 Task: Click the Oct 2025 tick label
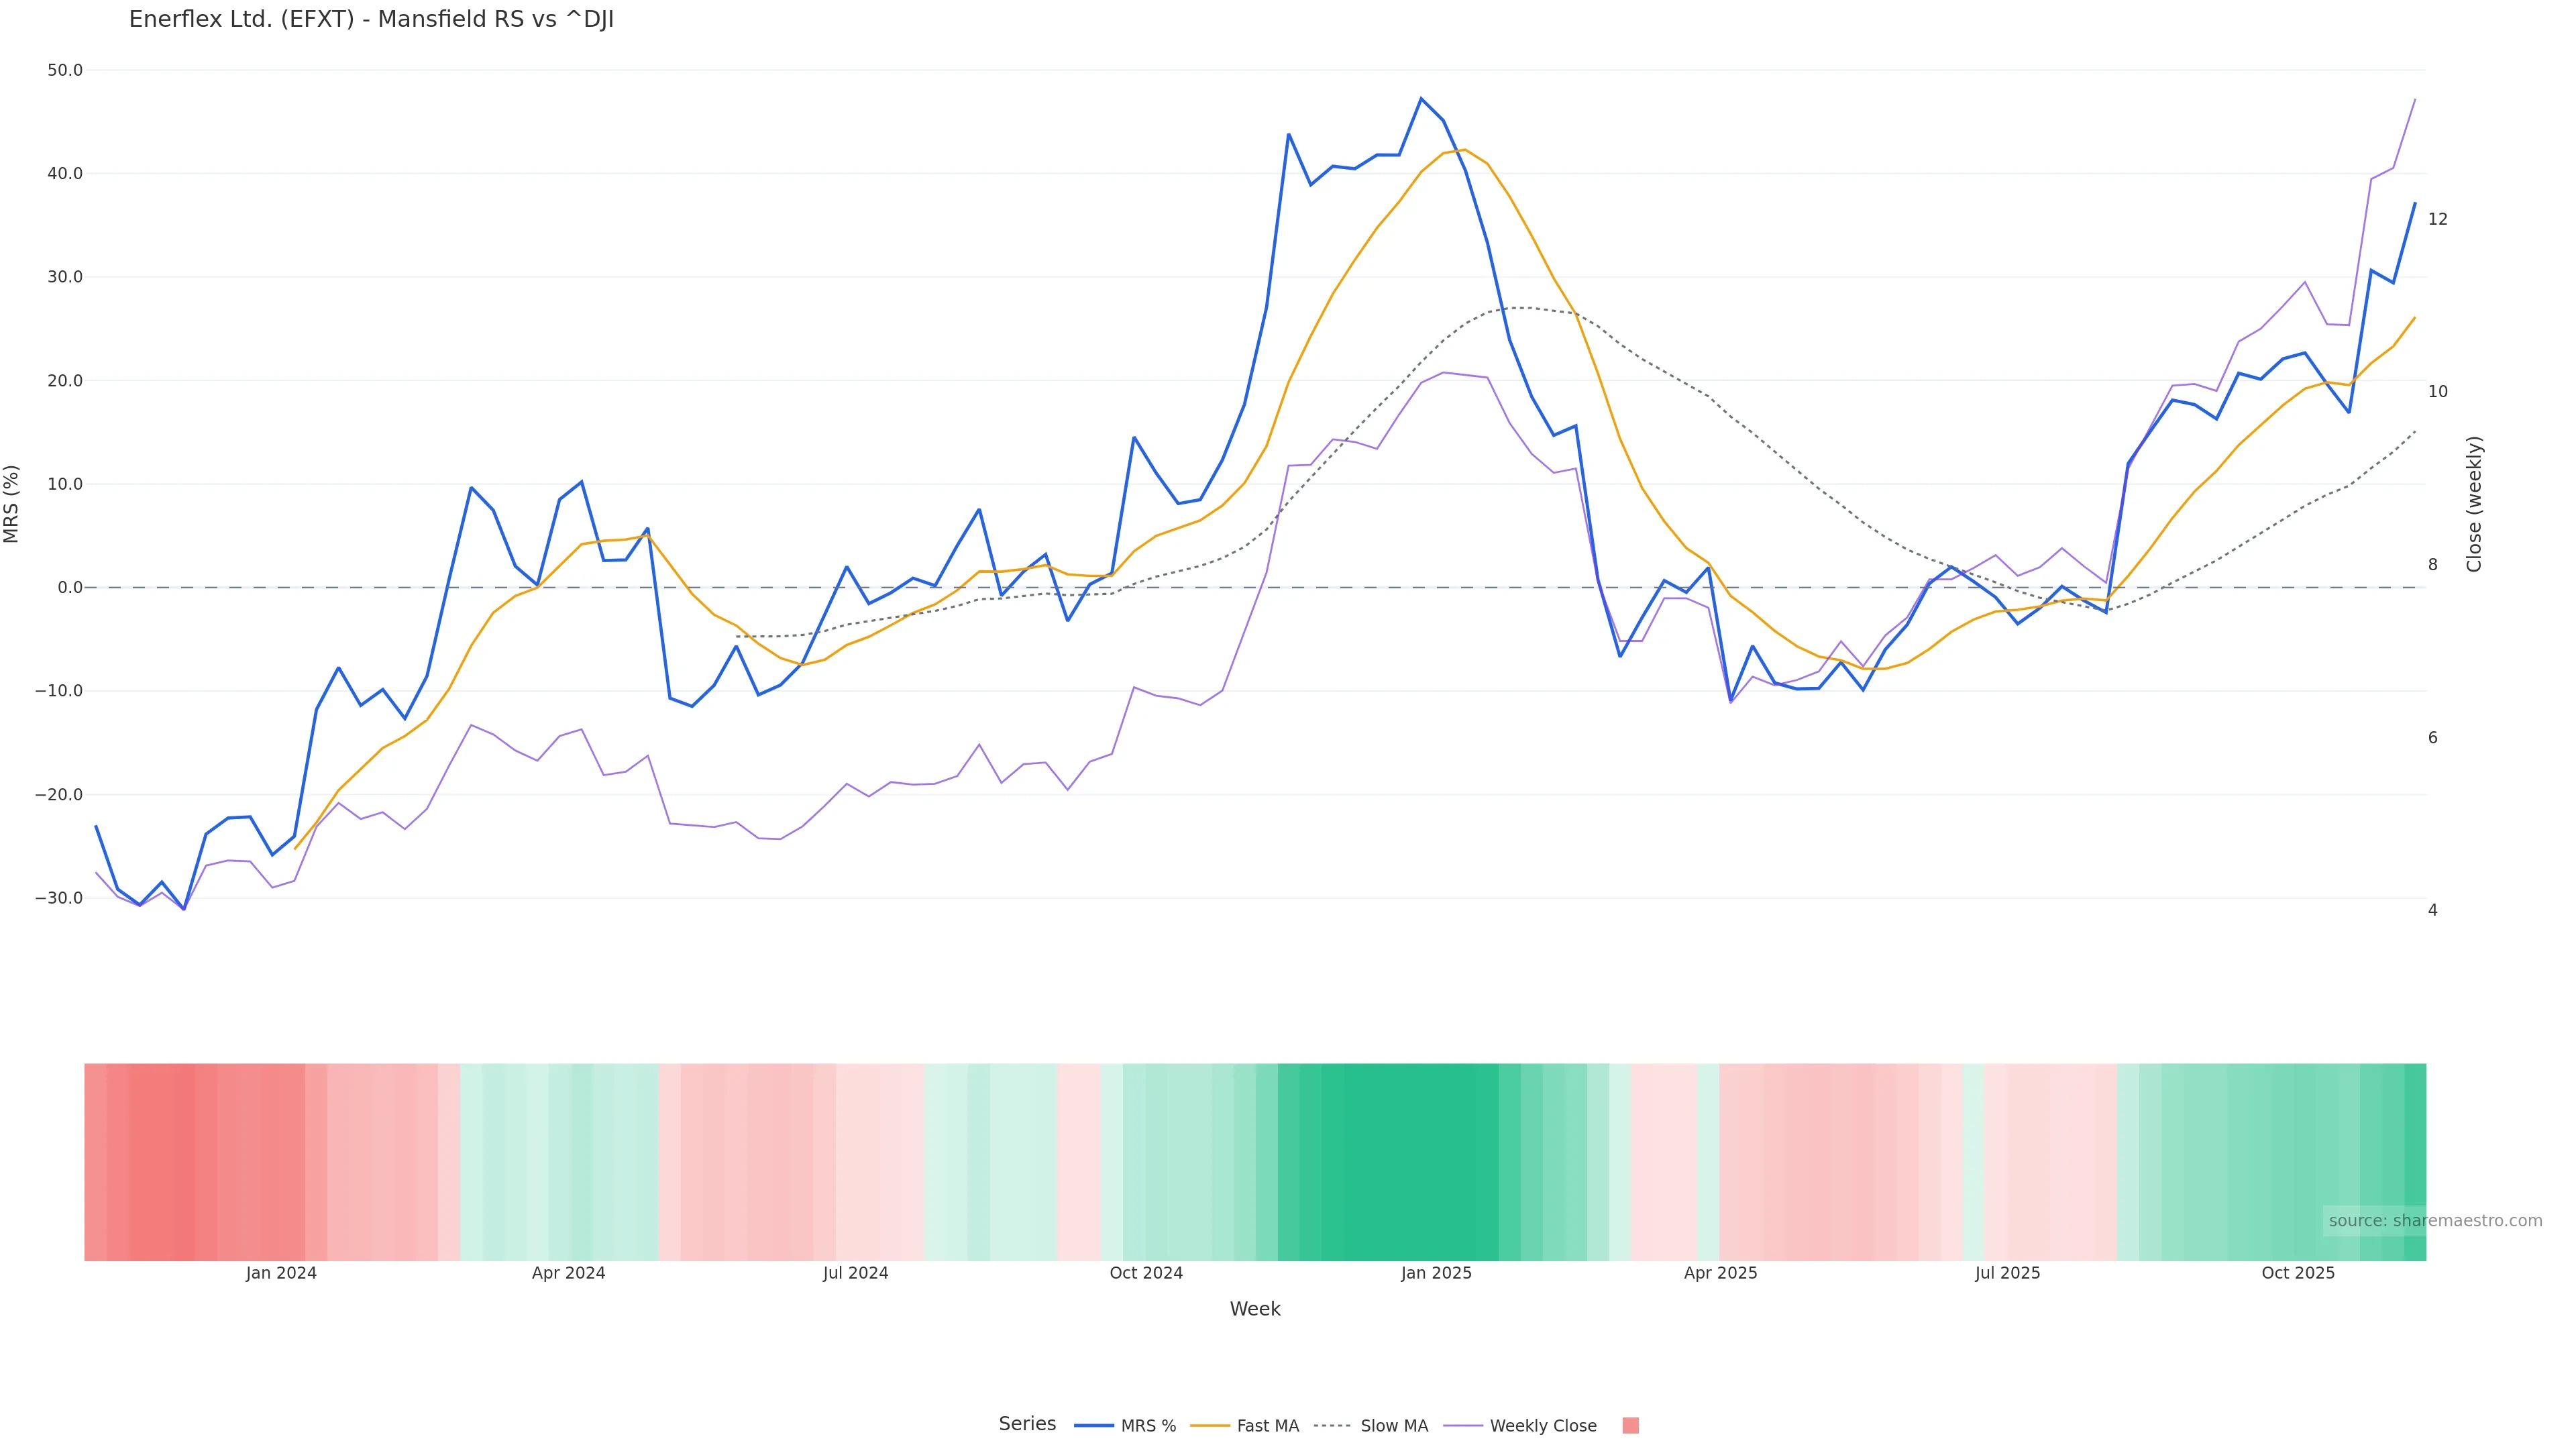[x=2298, y=1273]
